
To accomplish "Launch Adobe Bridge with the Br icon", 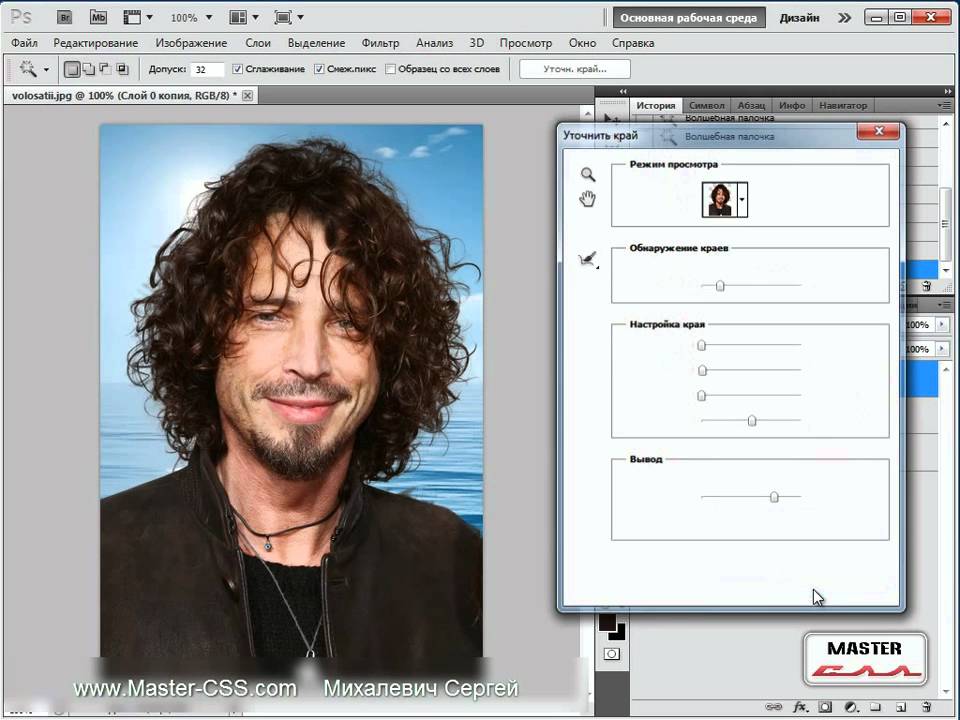I will pyautogui.click(x=64, y=17).
